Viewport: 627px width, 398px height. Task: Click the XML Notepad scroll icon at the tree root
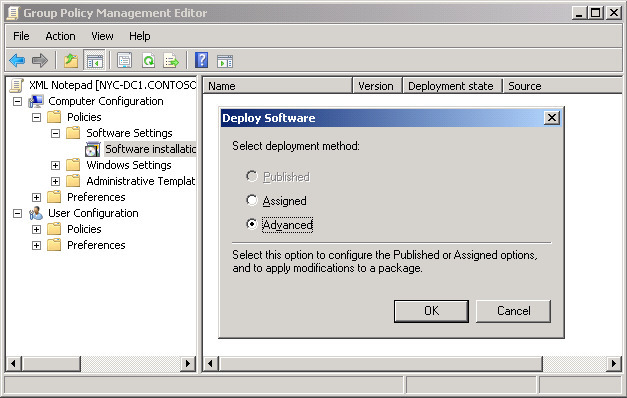(16, 85)
